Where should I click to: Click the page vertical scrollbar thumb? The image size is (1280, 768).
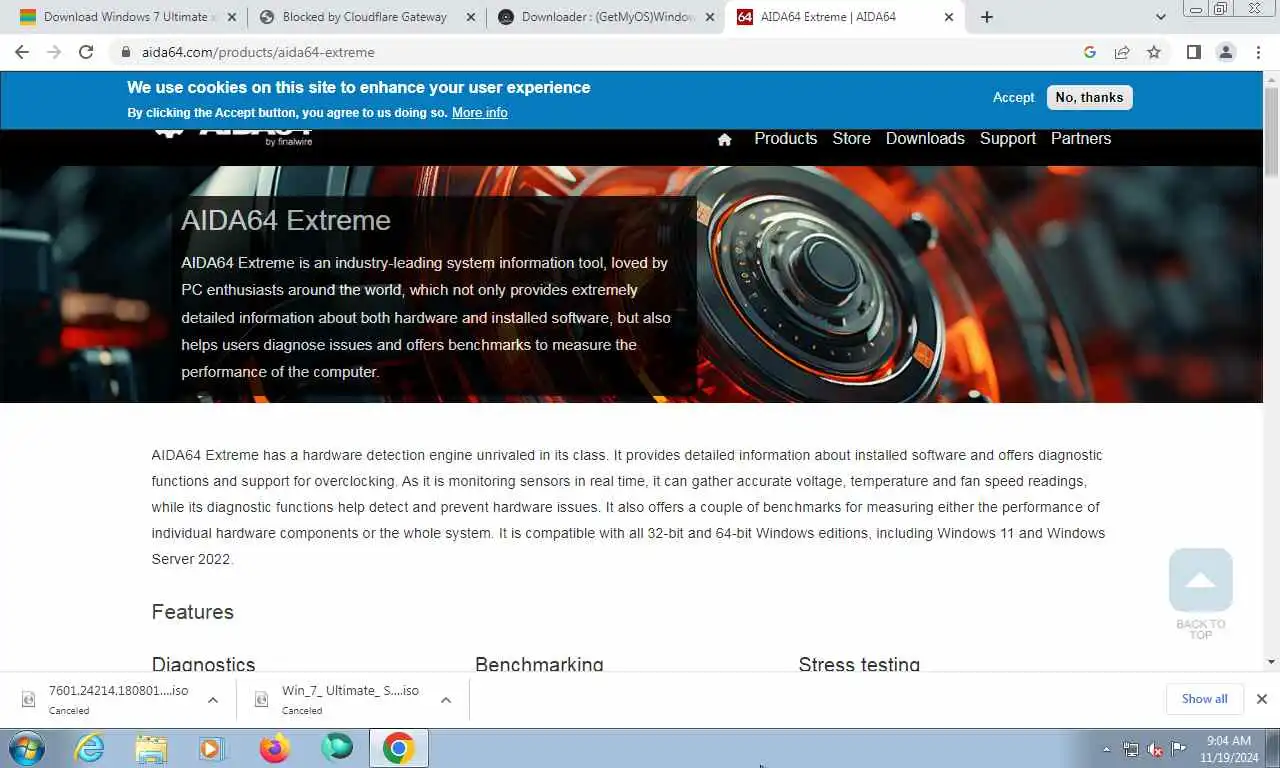[x=1271, y=130]
